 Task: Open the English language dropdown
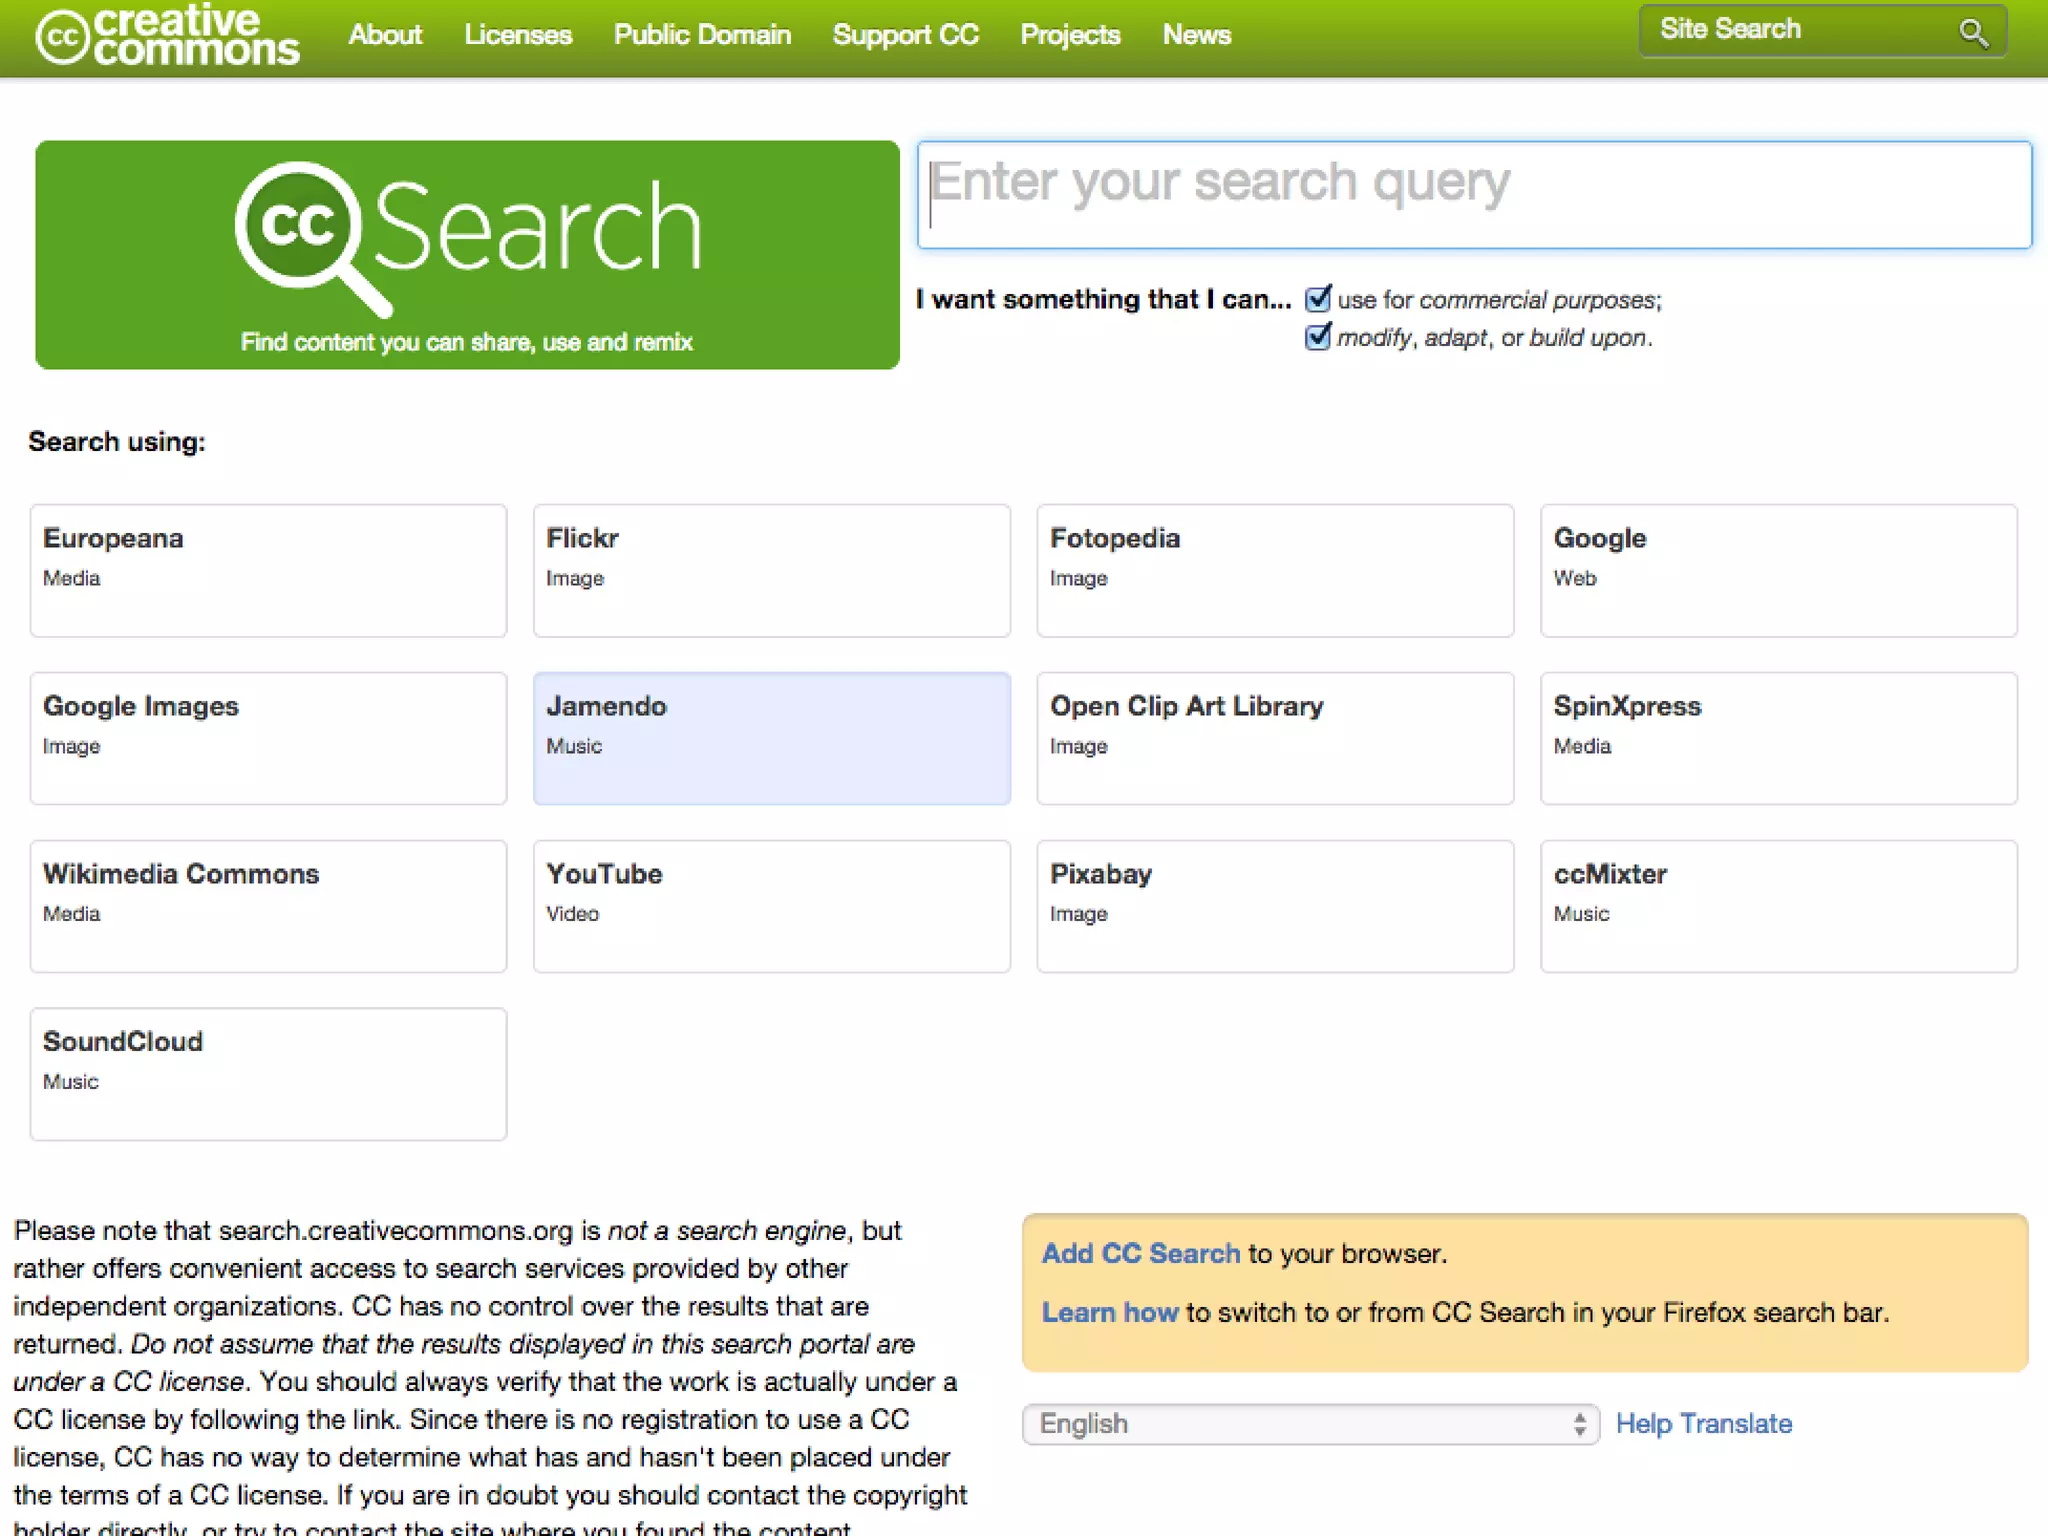click(1310, 1423)
